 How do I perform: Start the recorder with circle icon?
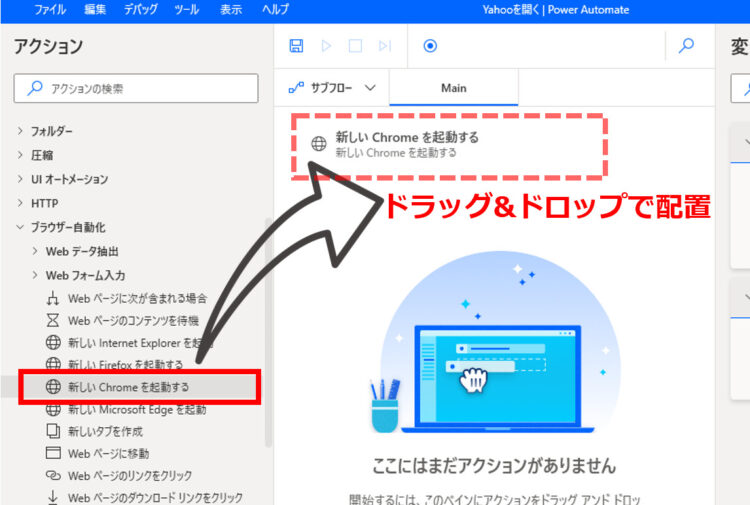pos(430,46)
